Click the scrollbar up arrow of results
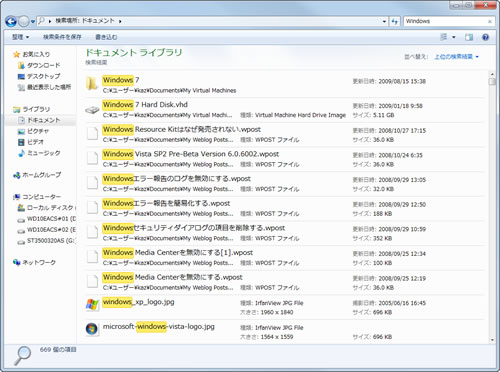The image size is (500, 372). click(x=492, y=74)
